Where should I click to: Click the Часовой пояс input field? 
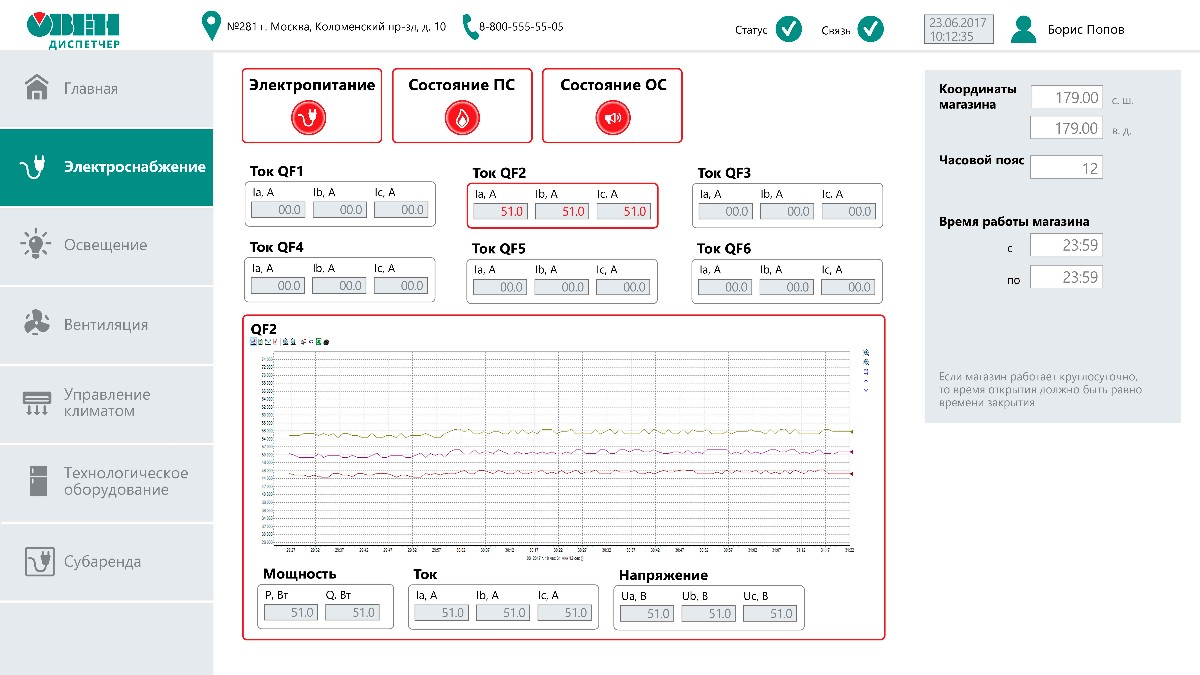point(1066,168)
